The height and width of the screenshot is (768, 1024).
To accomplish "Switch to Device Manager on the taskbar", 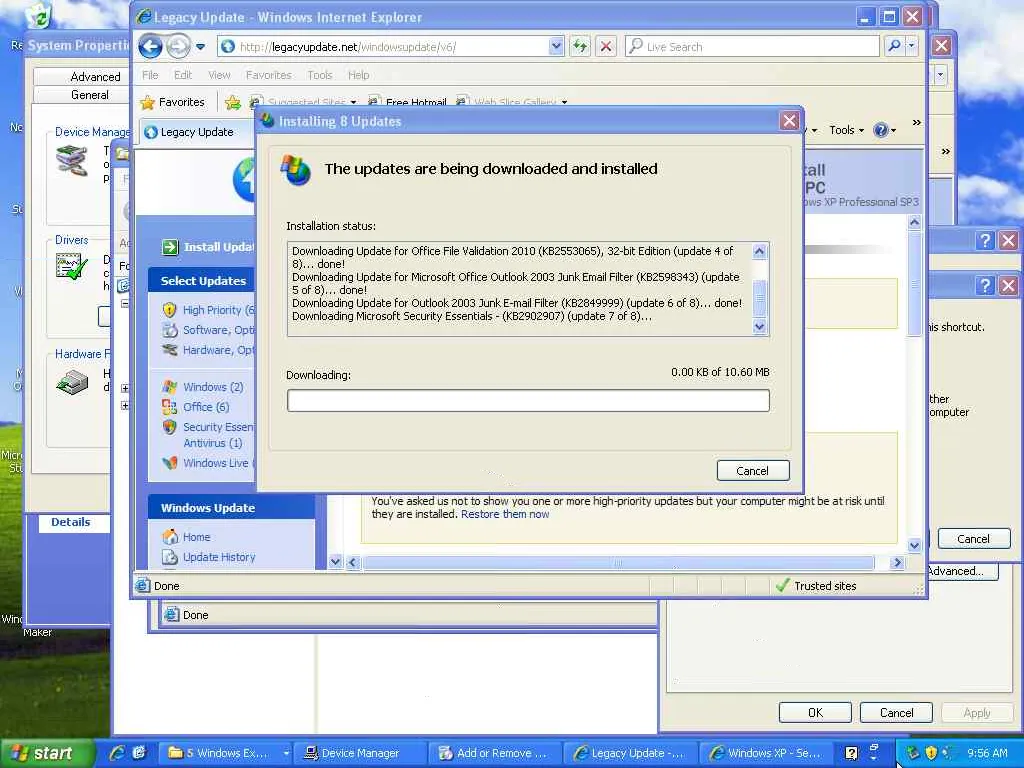I will [359, 753].
